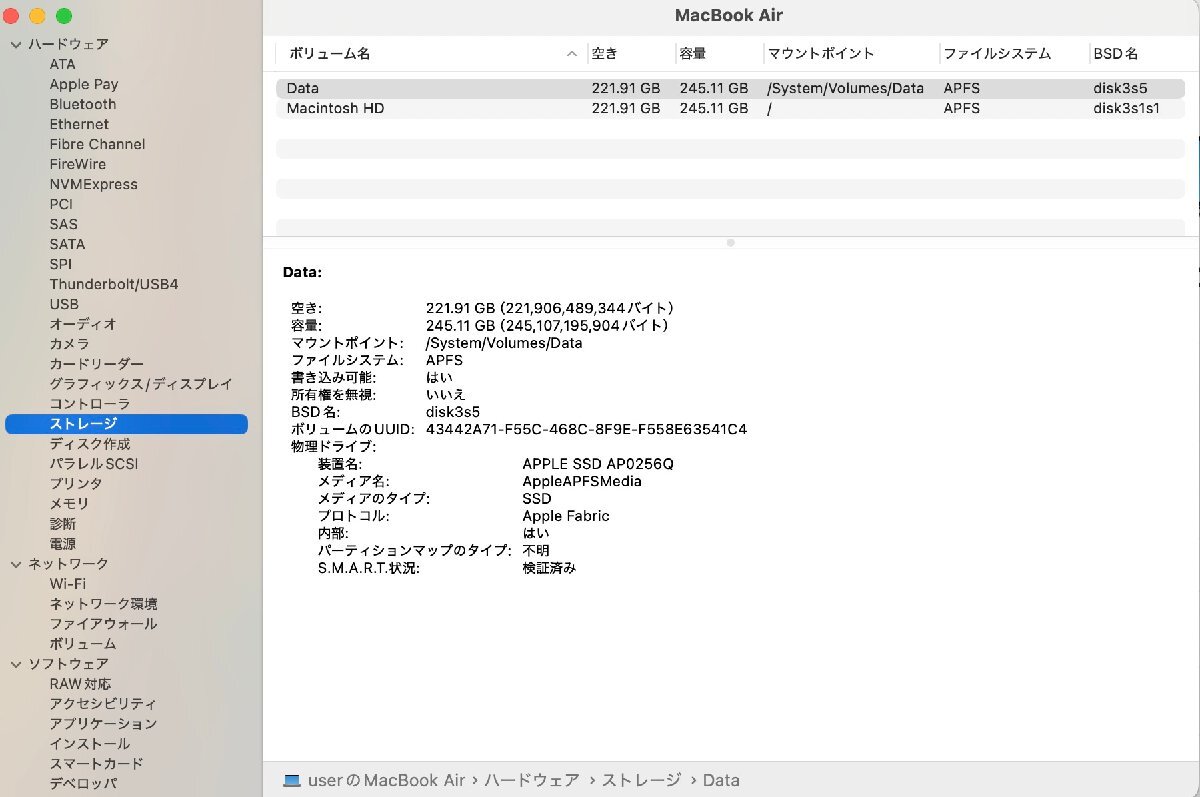Click the computer icon in path bar
The height and width of the screenshot is (797, 1200).
(x=292, y=780)
